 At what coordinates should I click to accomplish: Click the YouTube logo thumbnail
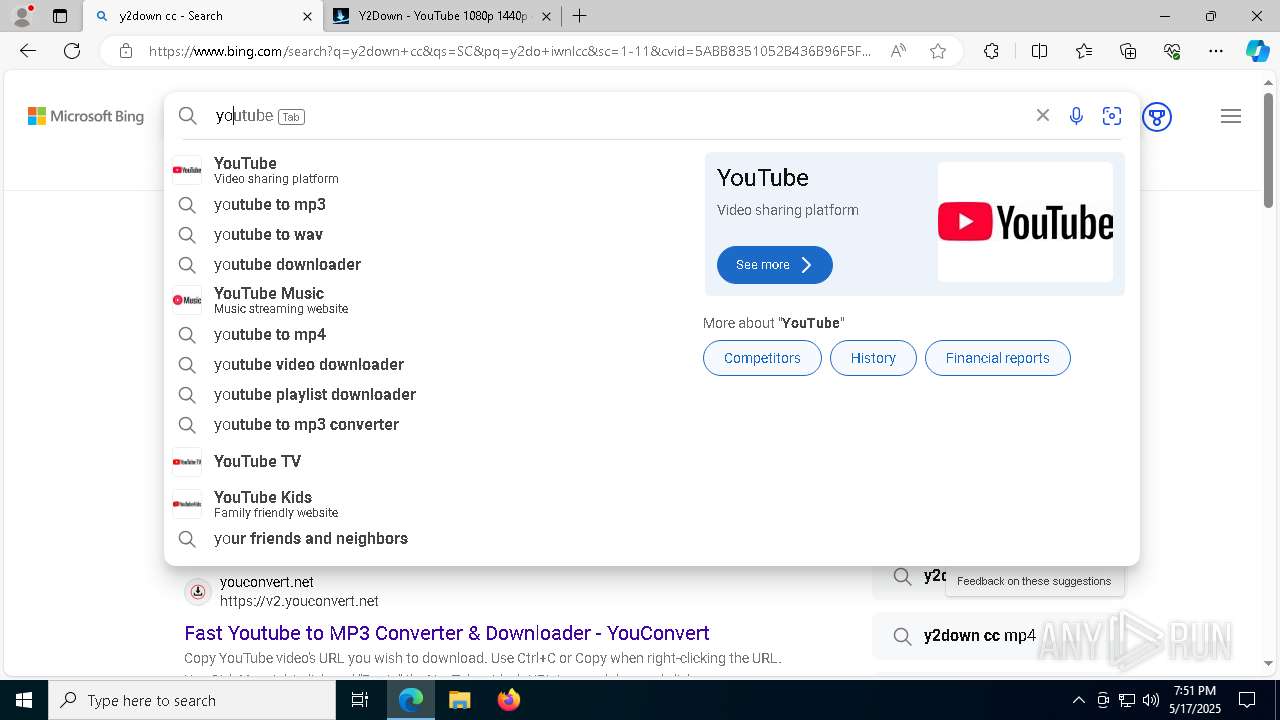click(1025, 222)
